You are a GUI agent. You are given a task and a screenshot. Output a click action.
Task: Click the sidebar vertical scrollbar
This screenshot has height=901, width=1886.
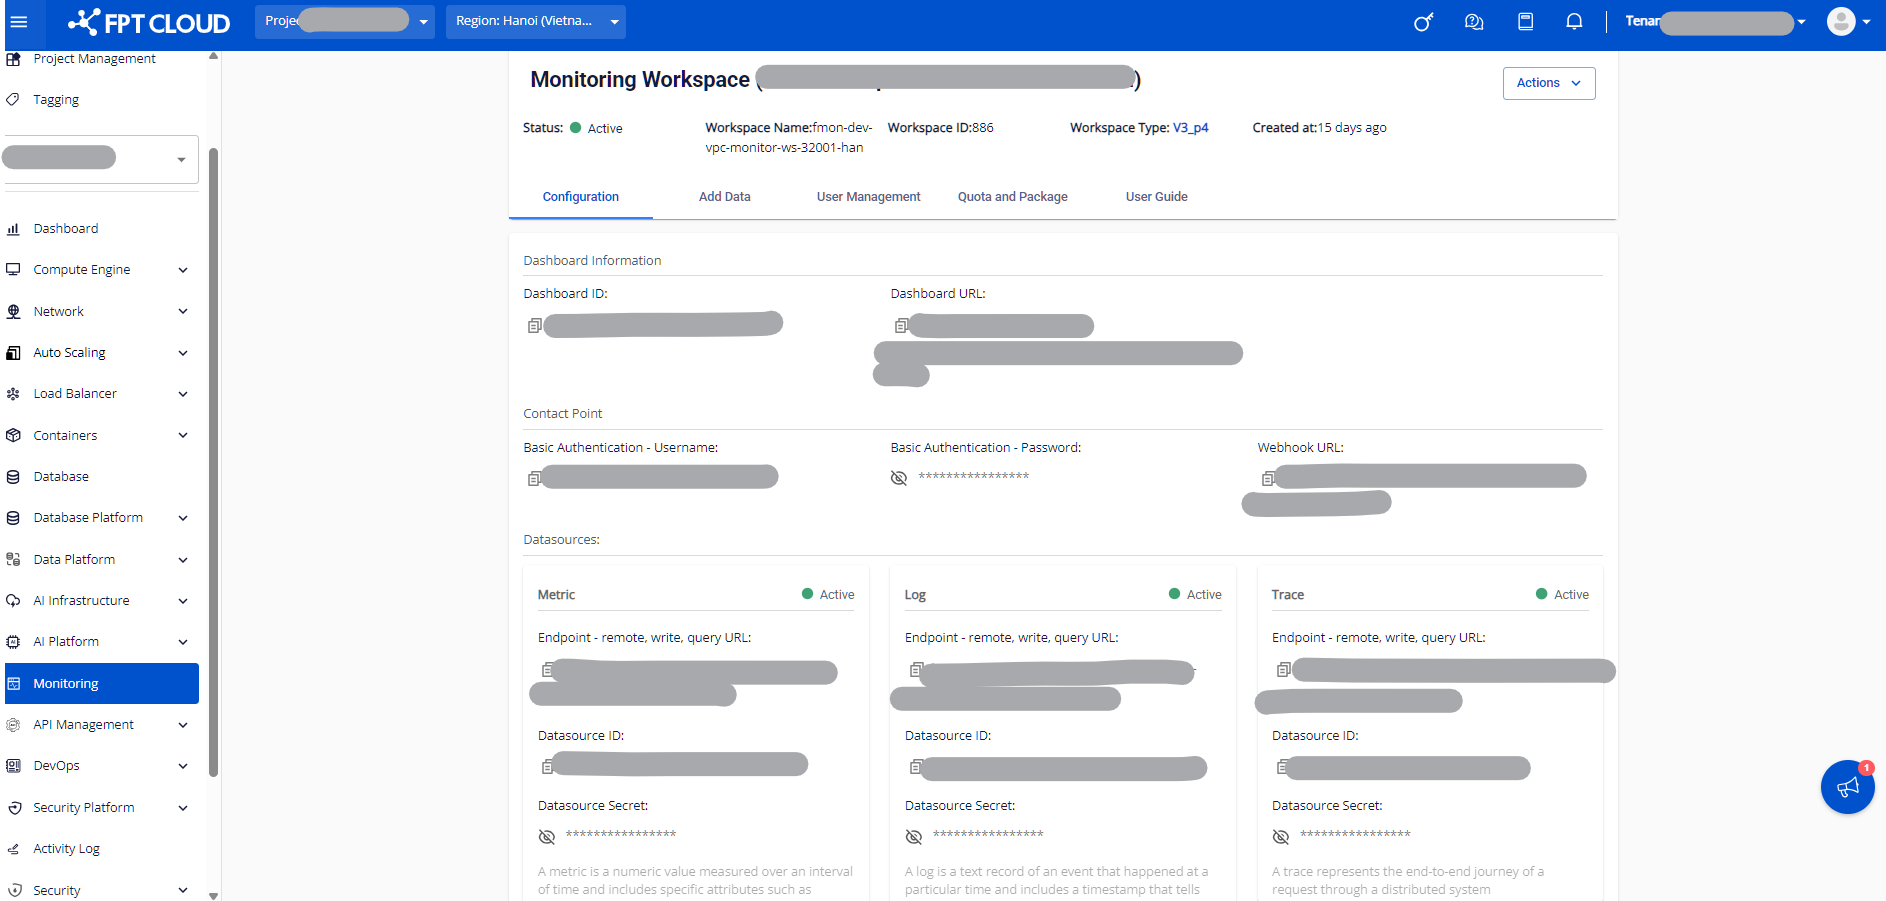click(213, 460)
